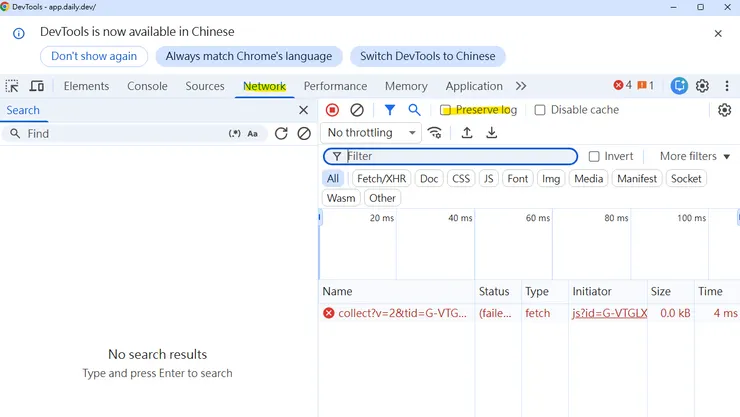
Task: Refresh the search results
Action: (281, 133)
